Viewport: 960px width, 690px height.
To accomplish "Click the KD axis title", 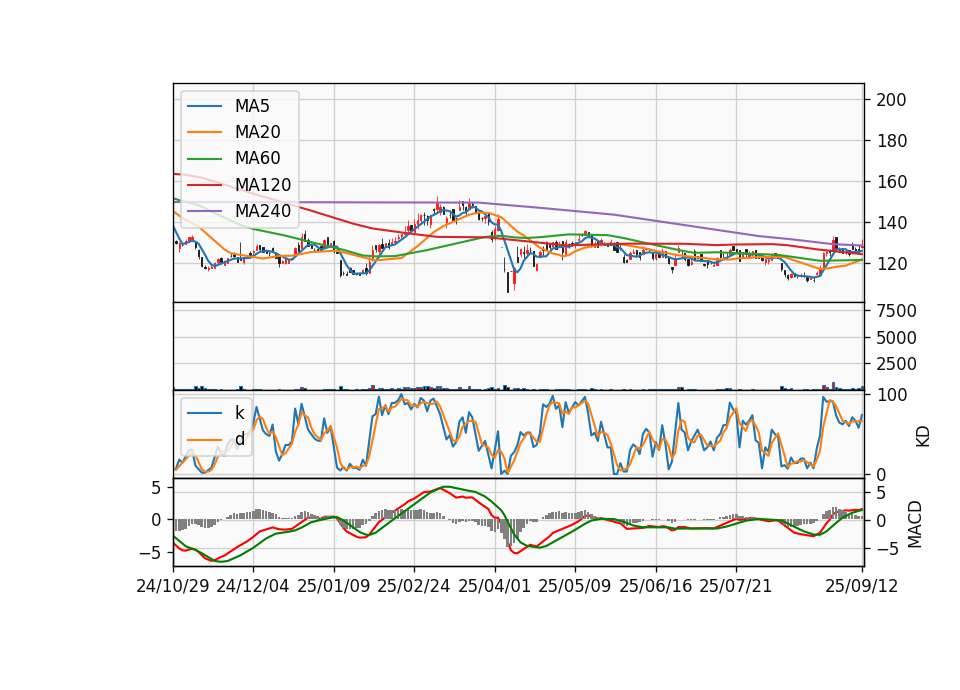I will 923,437.
